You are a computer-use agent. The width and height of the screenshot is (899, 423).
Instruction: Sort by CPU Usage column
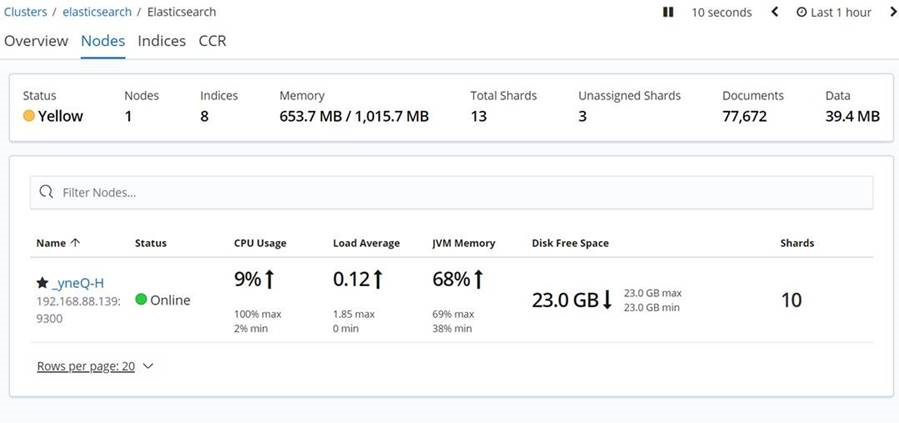click(260, 243)
